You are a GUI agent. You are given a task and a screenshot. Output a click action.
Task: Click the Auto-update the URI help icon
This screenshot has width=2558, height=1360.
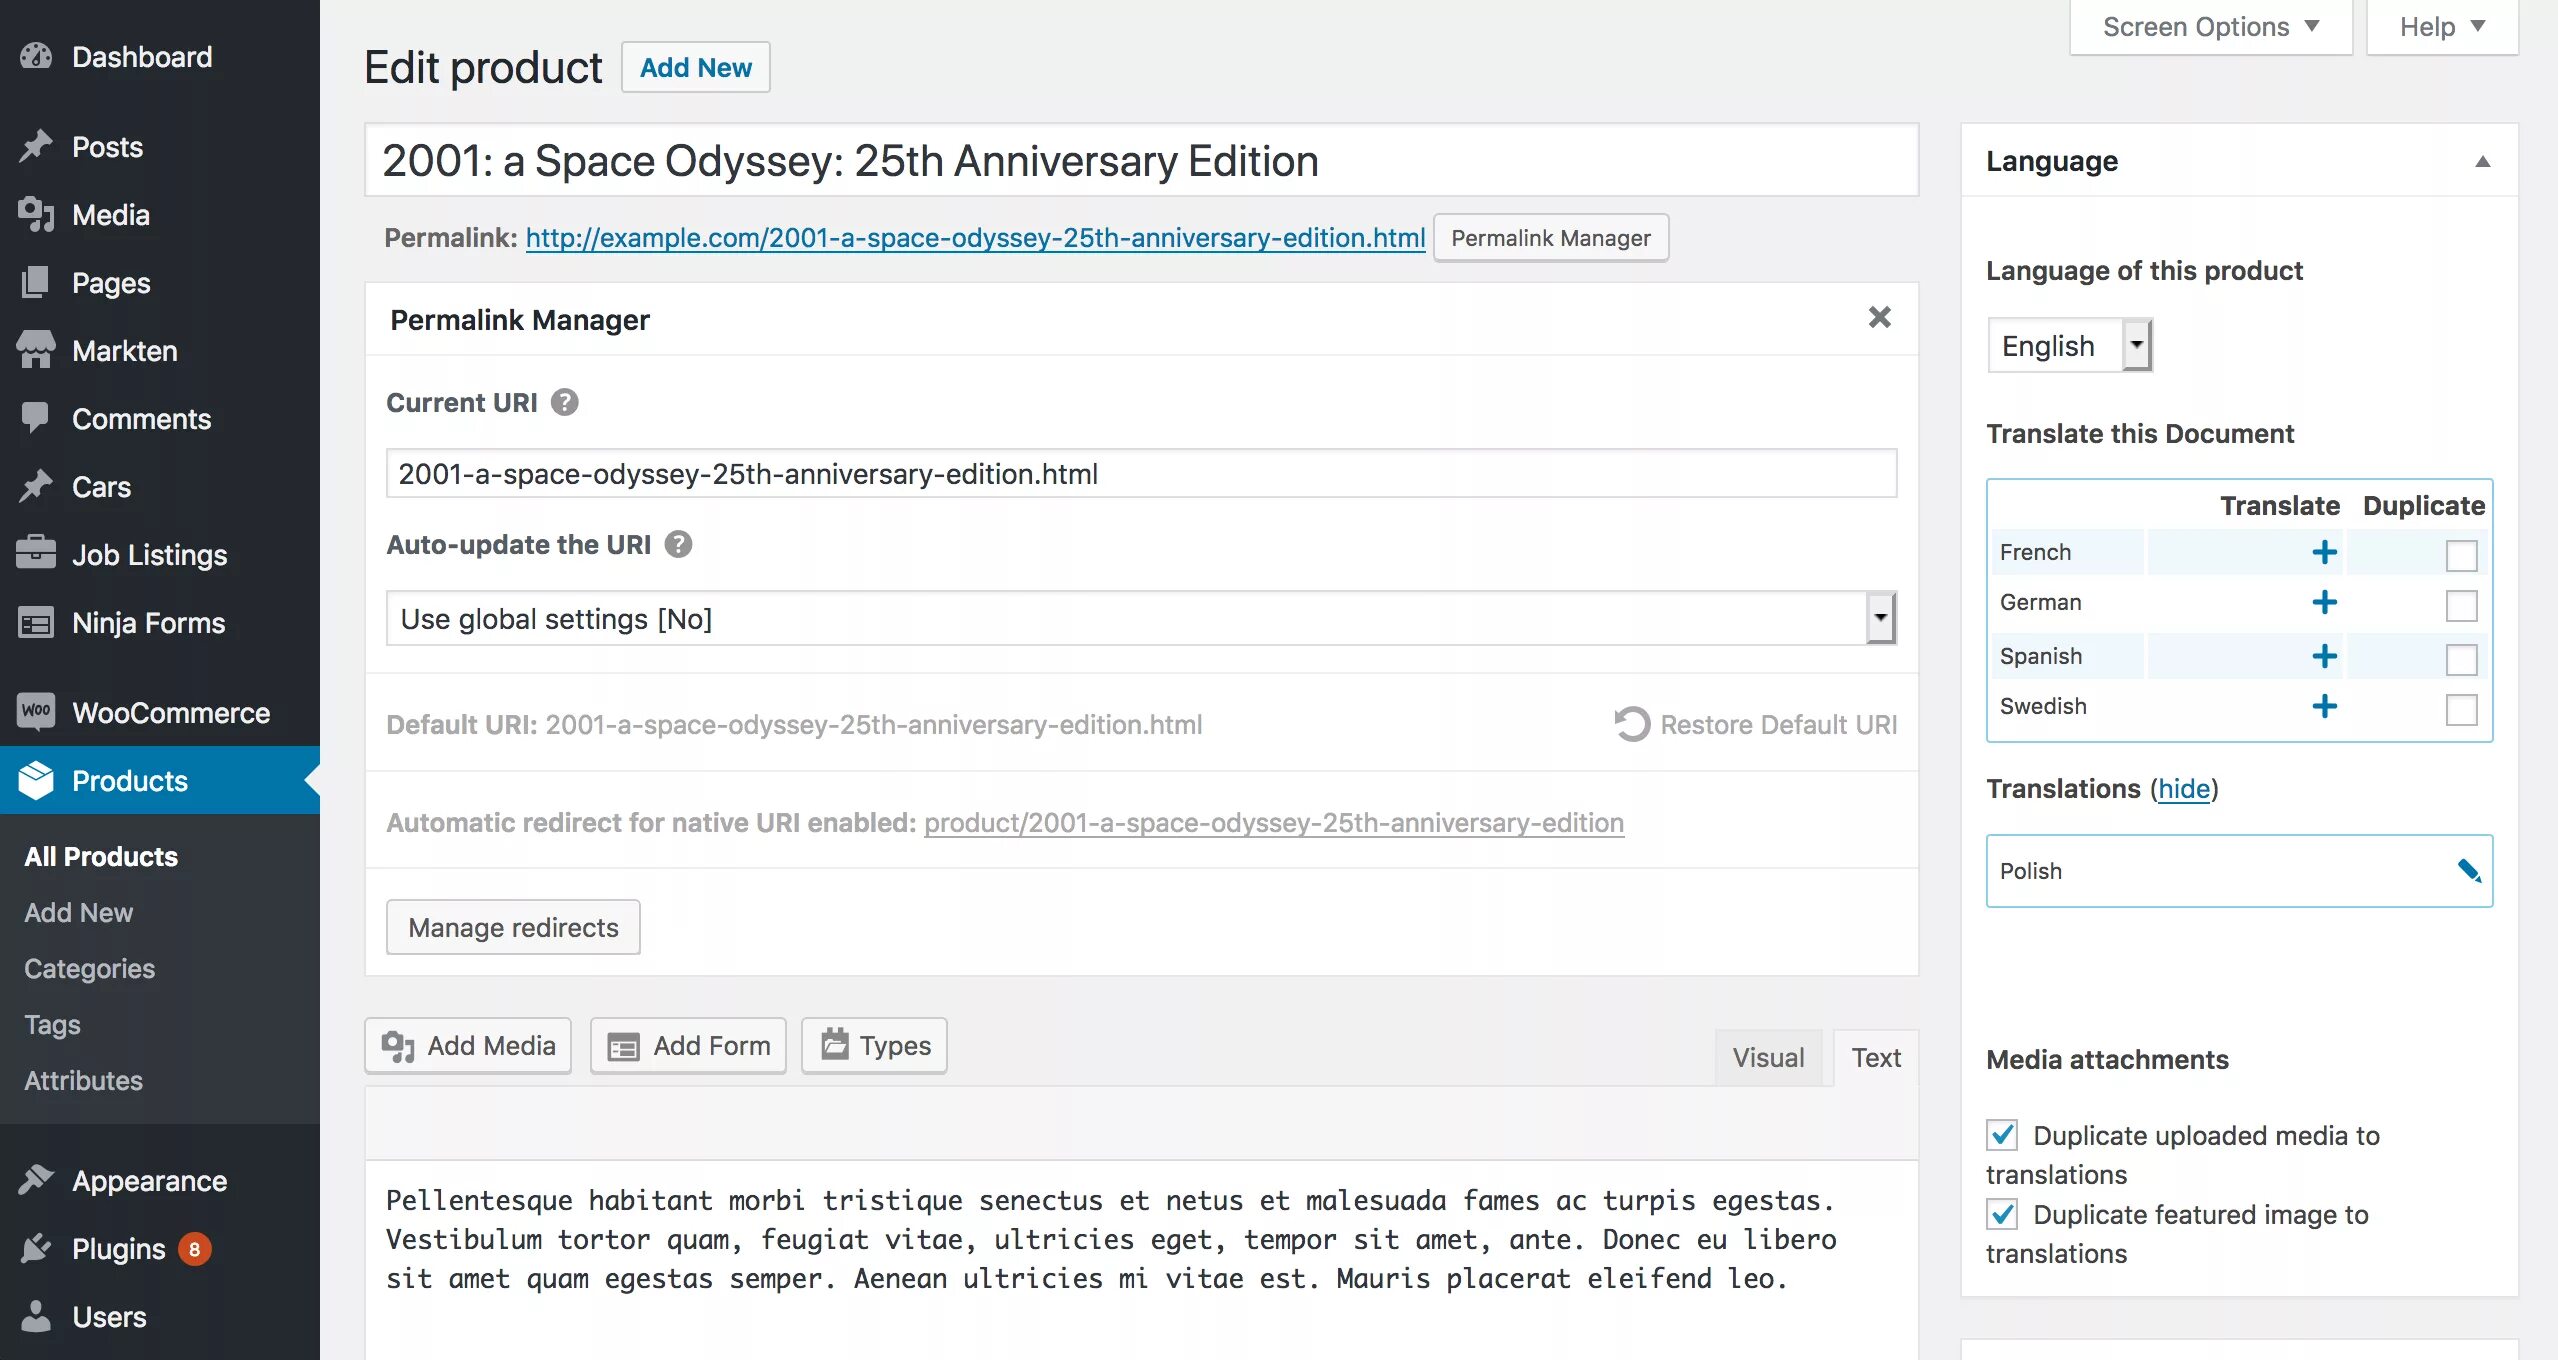[x=678, y=544]
